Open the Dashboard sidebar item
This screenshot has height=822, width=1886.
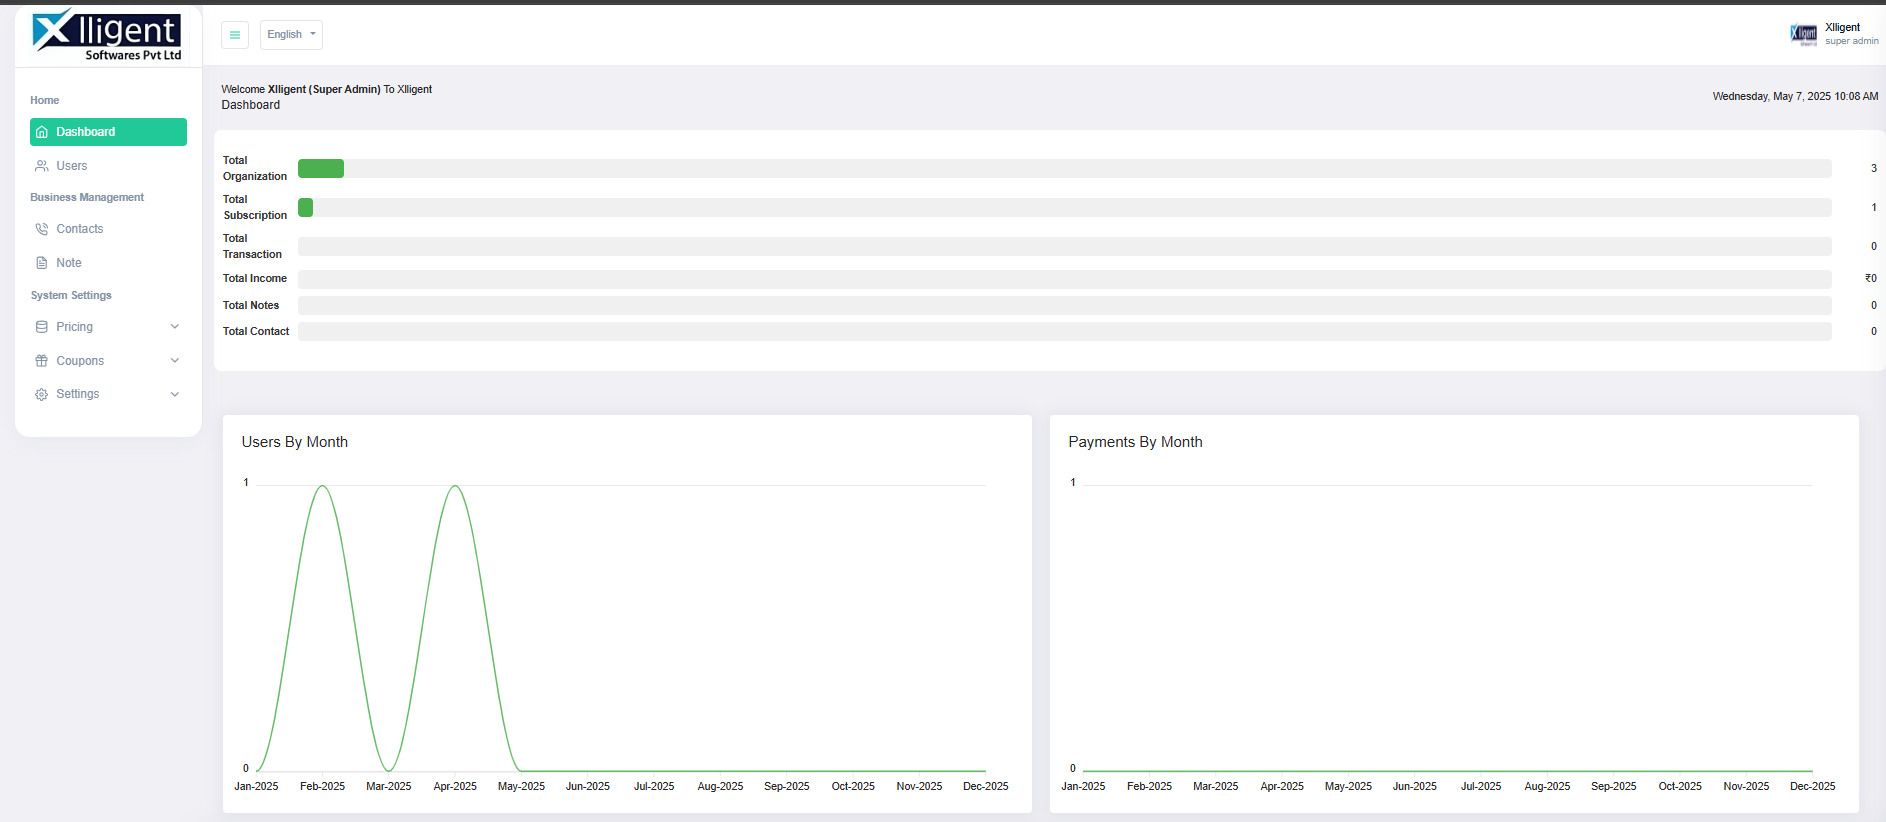pyautogui.click(x=108, y=132)
